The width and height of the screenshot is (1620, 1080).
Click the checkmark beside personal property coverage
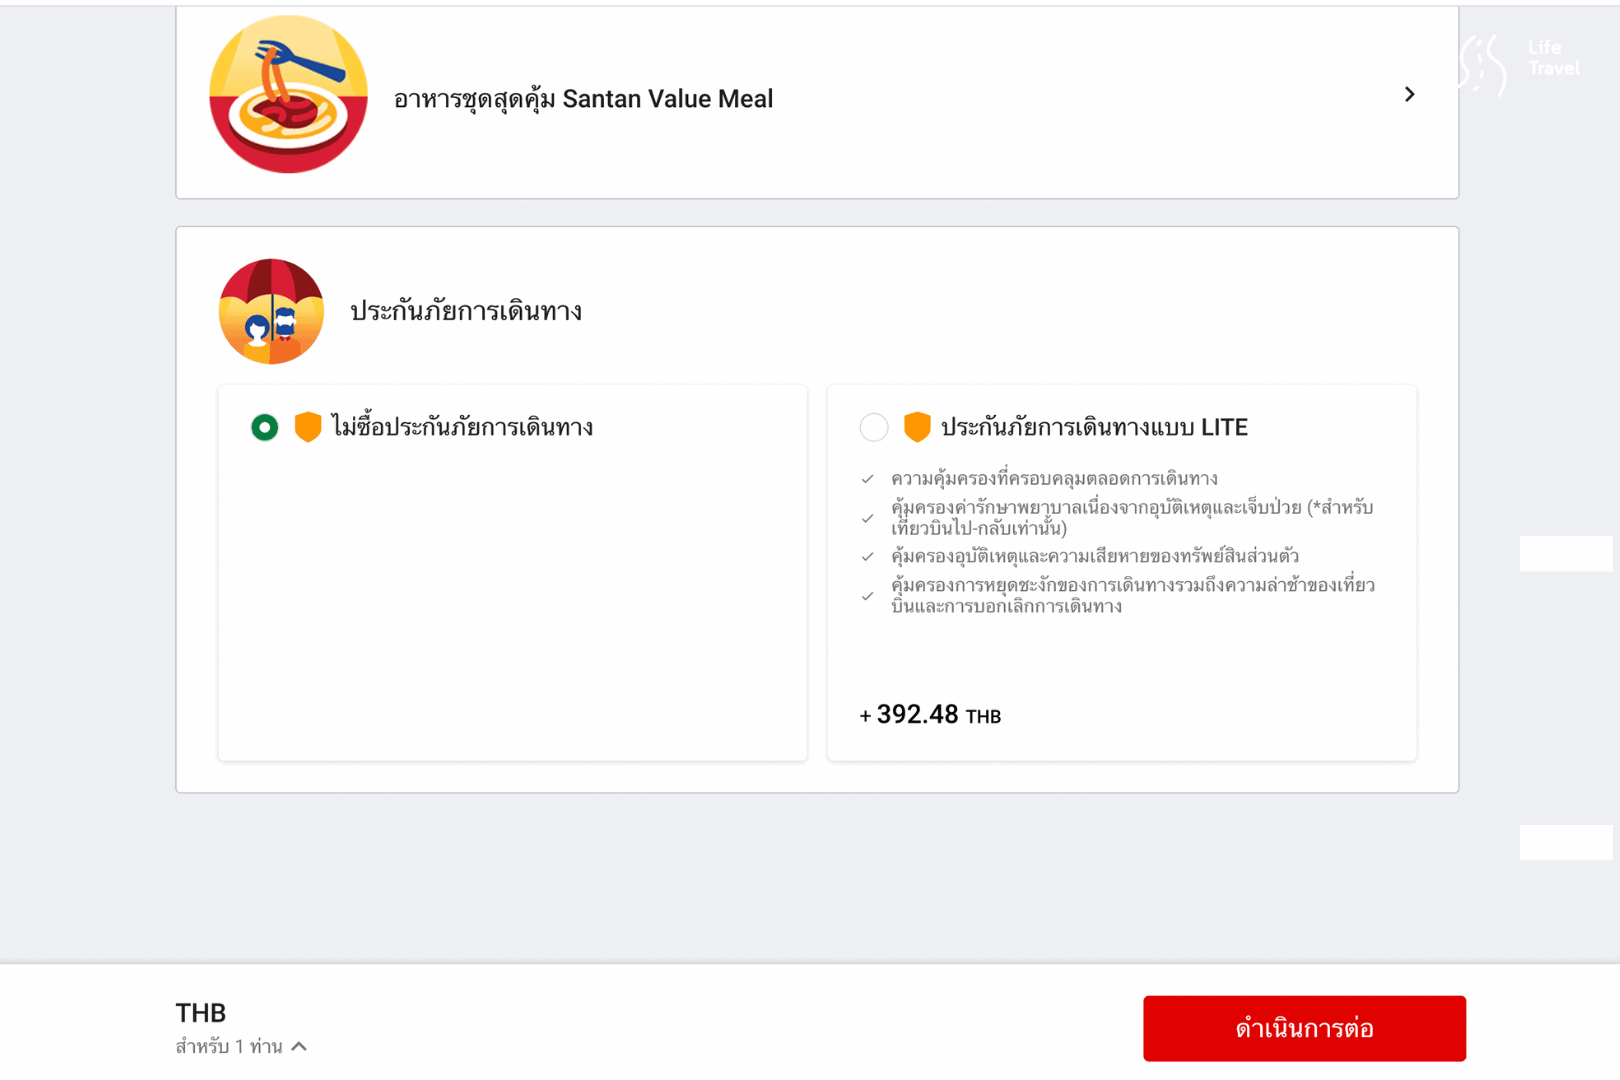pos(867,557)
